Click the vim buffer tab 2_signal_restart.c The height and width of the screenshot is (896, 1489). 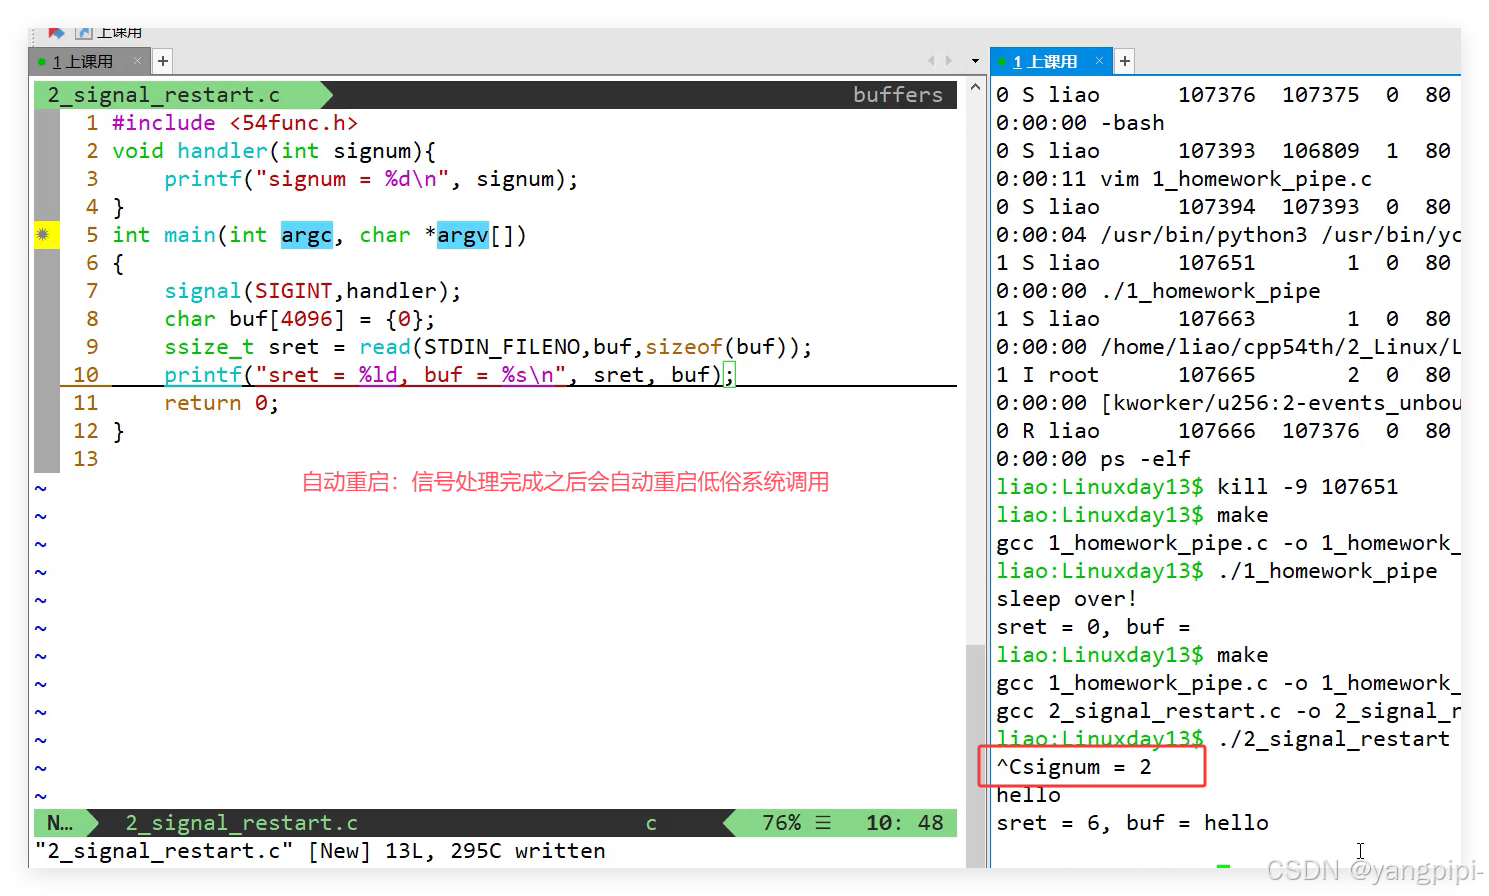tap(164, 95)
